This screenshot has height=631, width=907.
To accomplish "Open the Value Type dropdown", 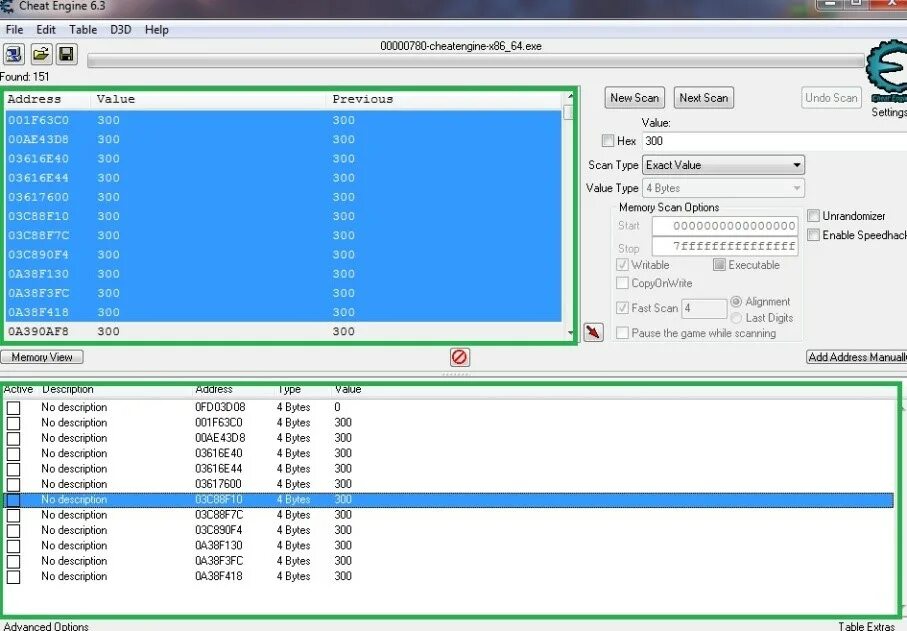I will click(723, 188).
